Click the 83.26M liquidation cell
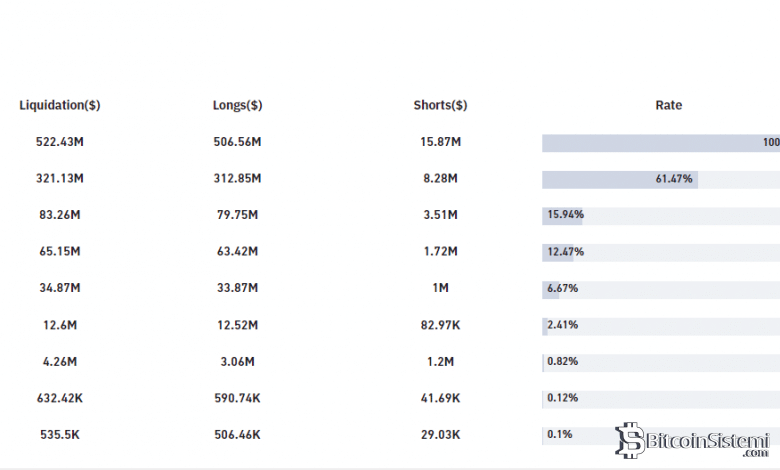Screen dimensions: 780x470 tap(60, 215)
